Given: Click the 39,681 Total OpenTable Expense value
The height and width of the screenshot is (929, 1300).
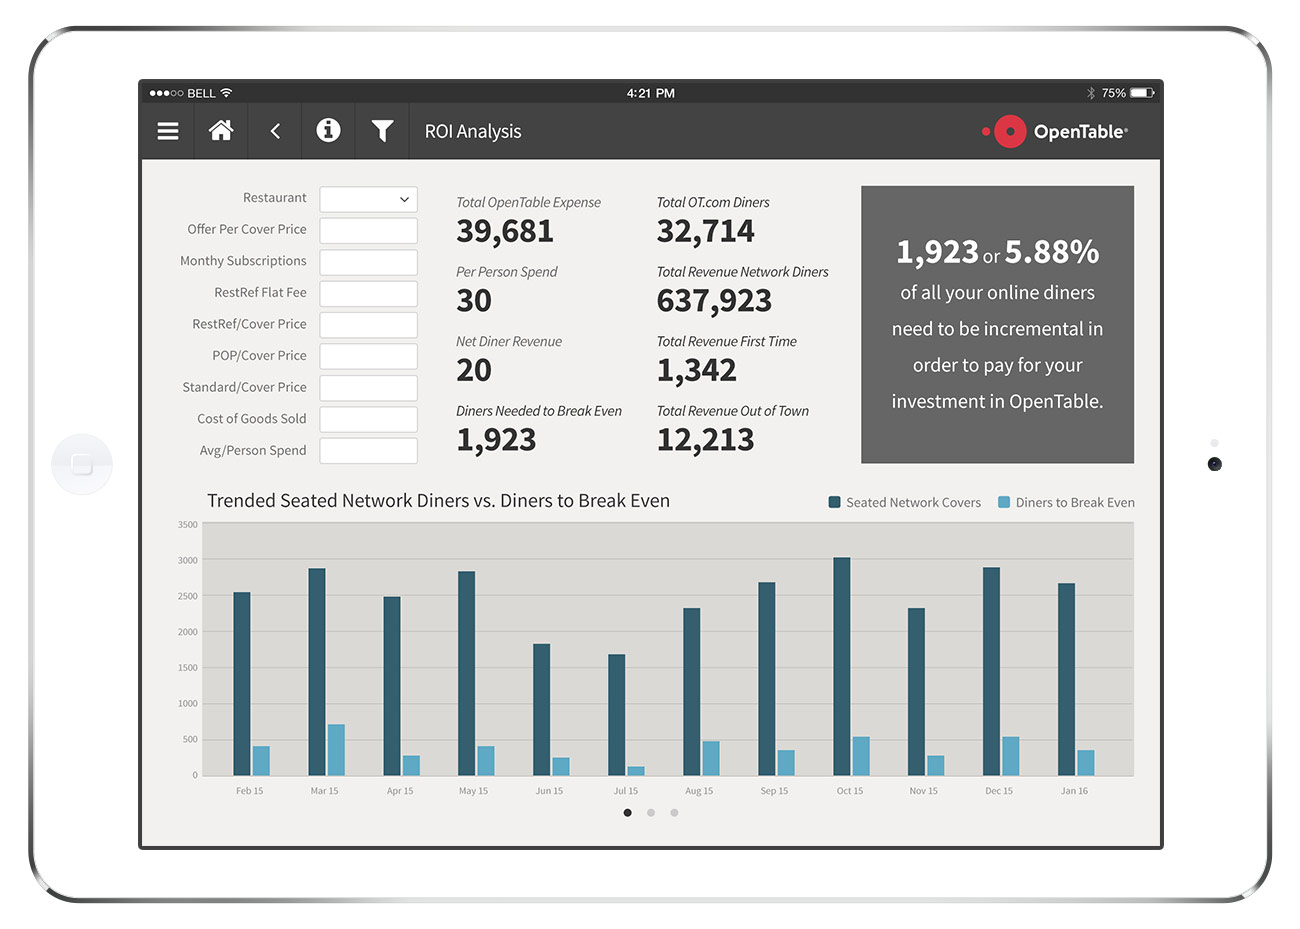Looking at the screenshot, I should [505, 231].
